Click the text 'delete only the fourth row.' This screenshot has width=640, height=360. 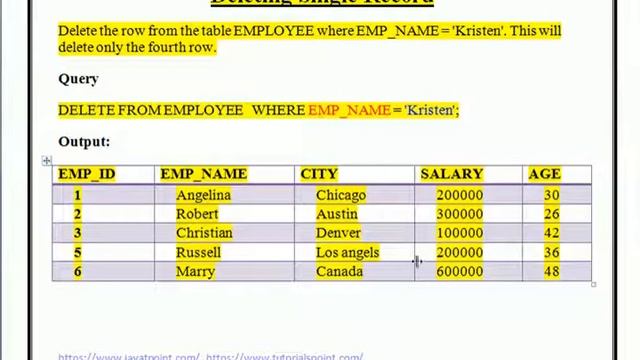[137, 48]
